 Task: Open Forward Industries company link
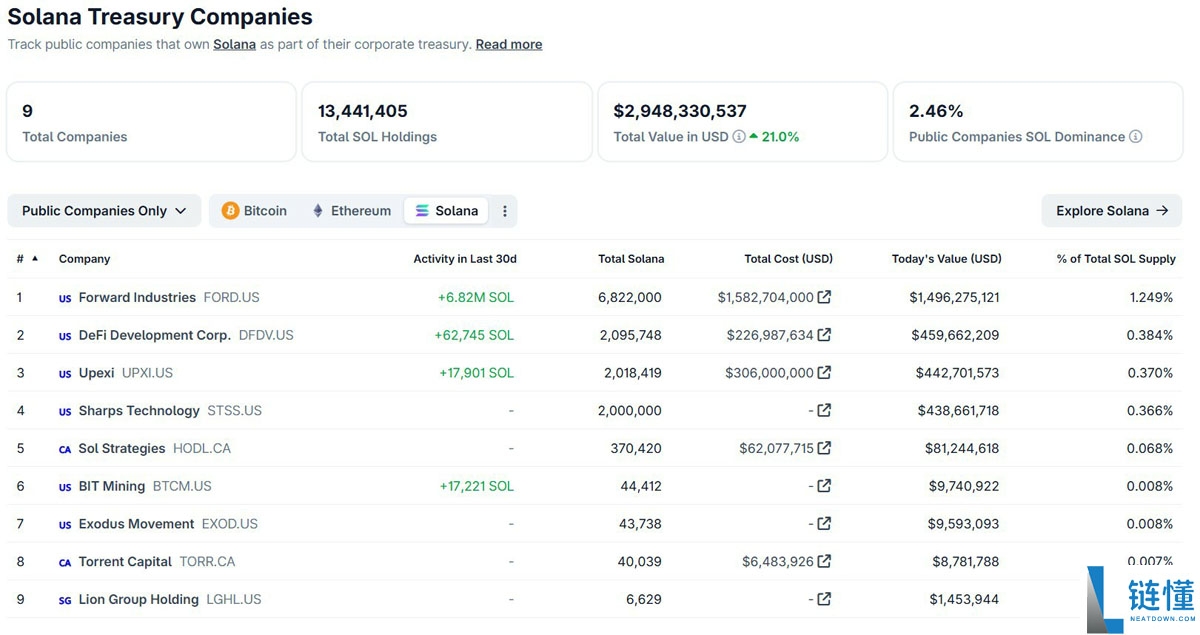point(137,297)
